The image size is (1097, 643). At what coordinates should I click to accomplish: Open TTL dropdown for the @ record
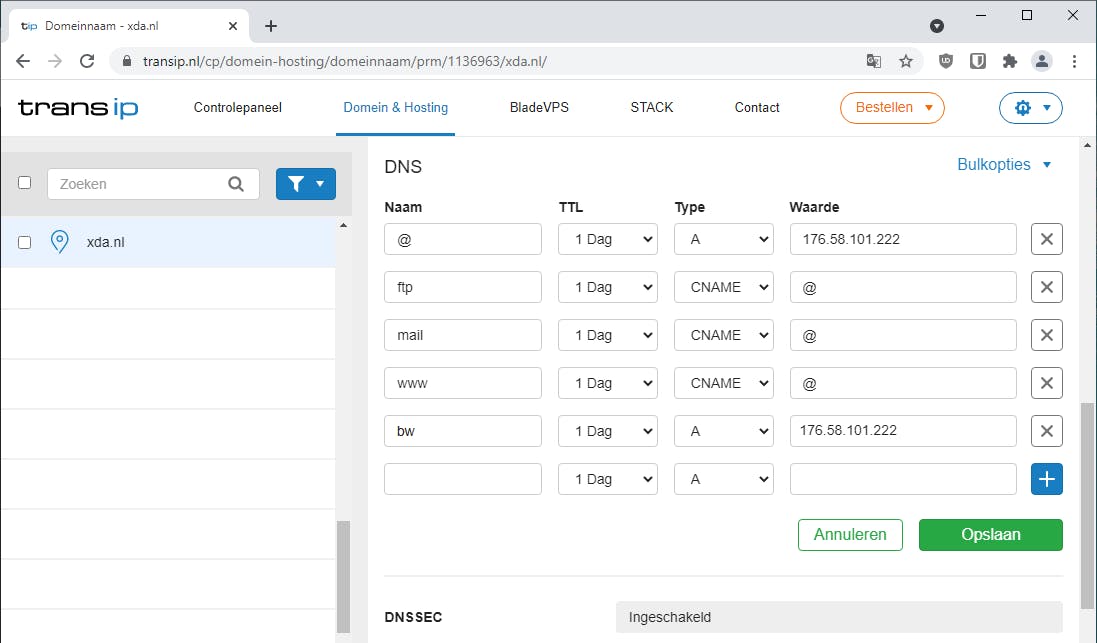607,239
